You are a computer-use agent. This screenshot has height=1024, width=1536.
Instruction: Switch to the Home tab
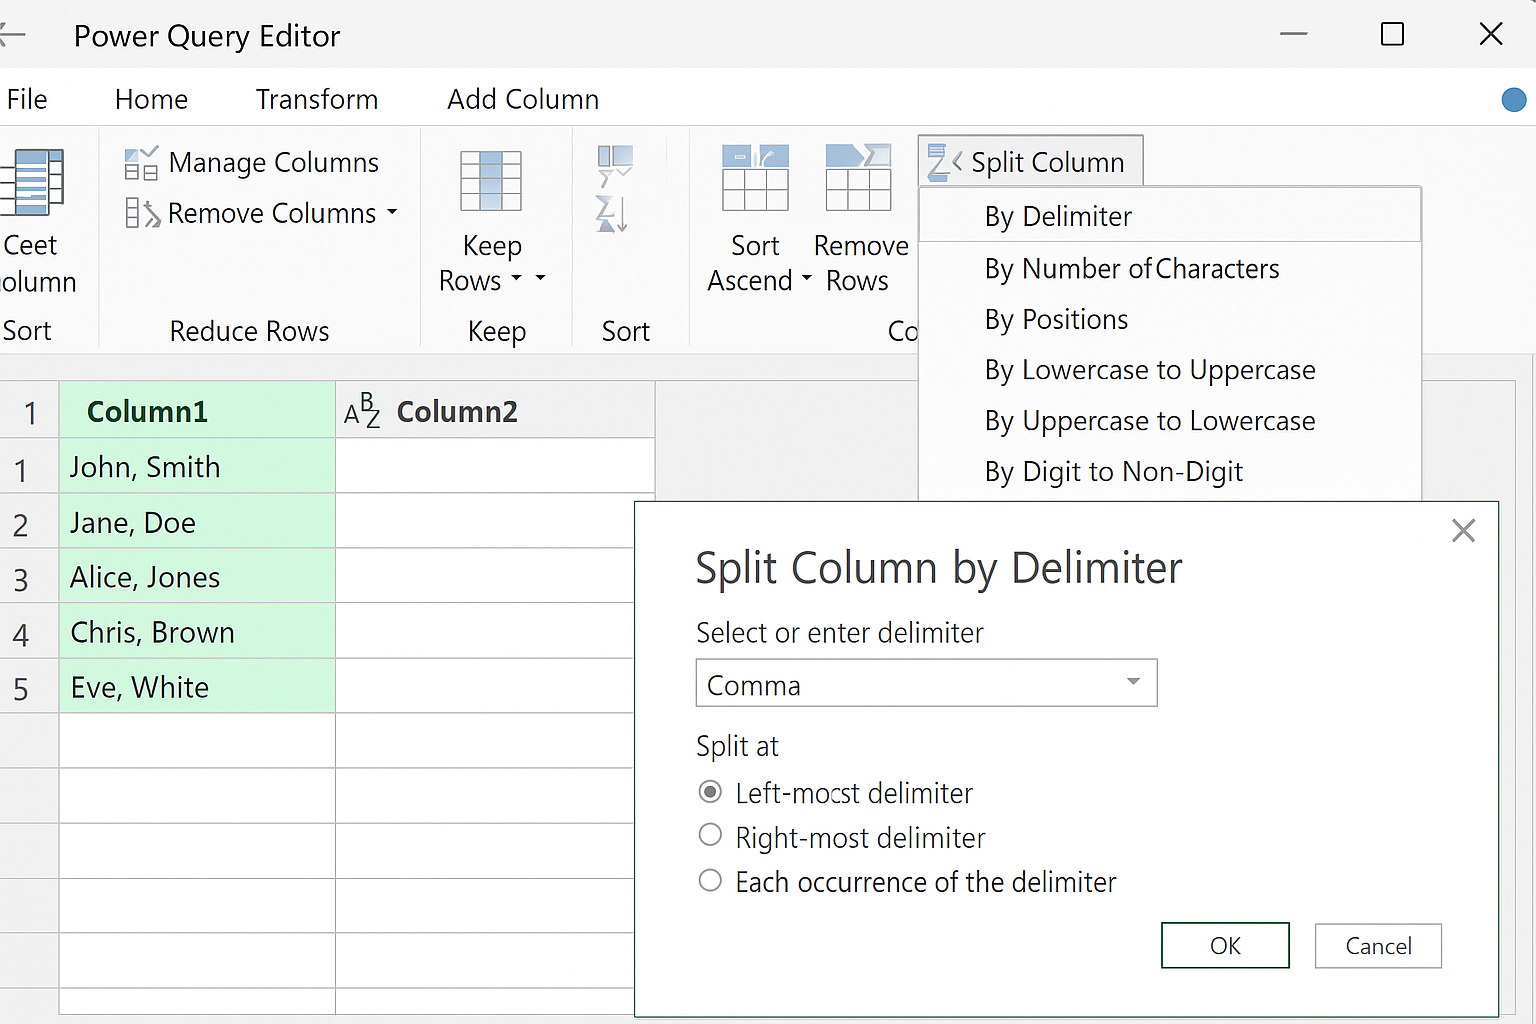151,100
